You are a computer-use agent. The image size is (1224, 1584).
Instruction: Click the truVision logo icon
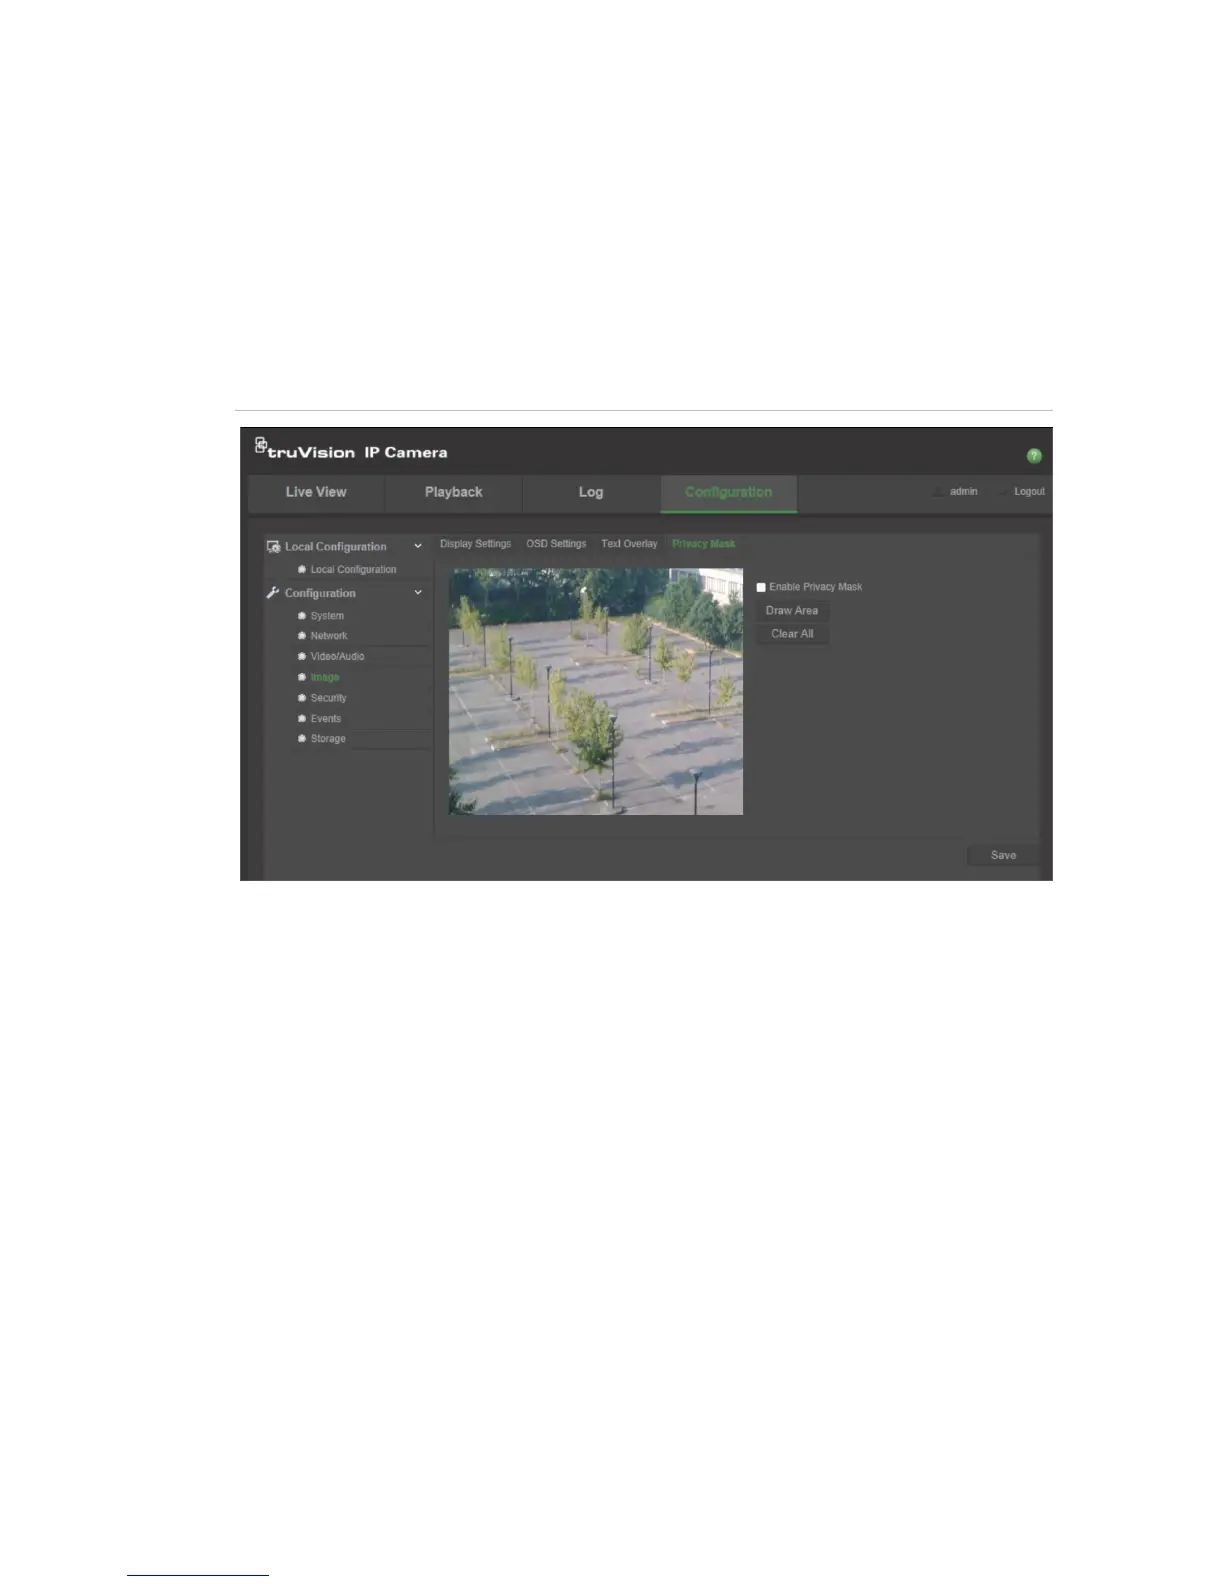click(x=261, y=444)
